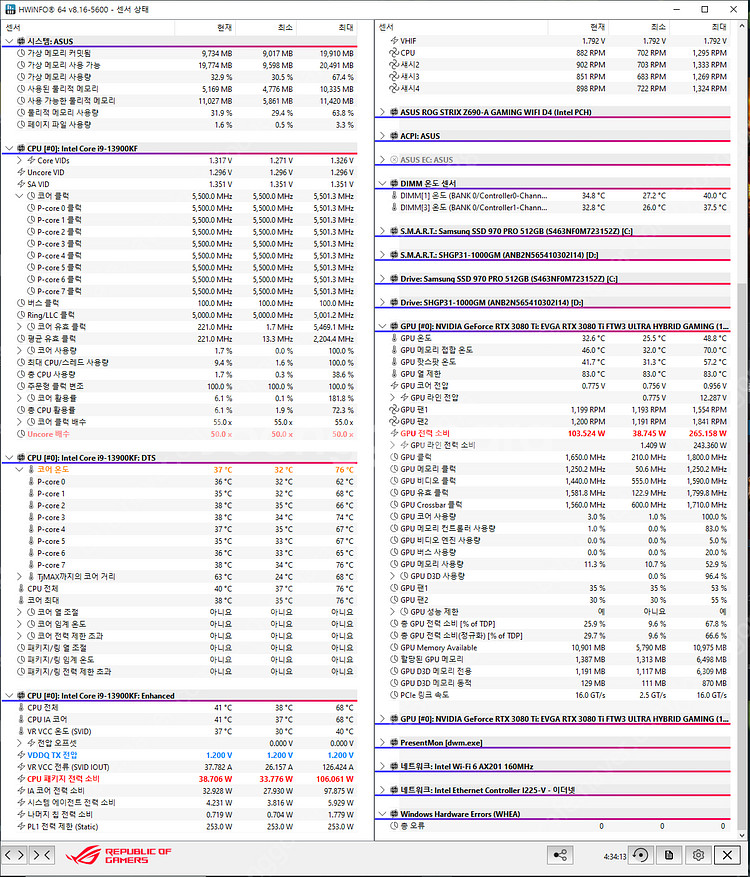Expand the PresentMon [dwm.exe] group
The width and height of the screenshot is (750, 877).
pos(383,743)
